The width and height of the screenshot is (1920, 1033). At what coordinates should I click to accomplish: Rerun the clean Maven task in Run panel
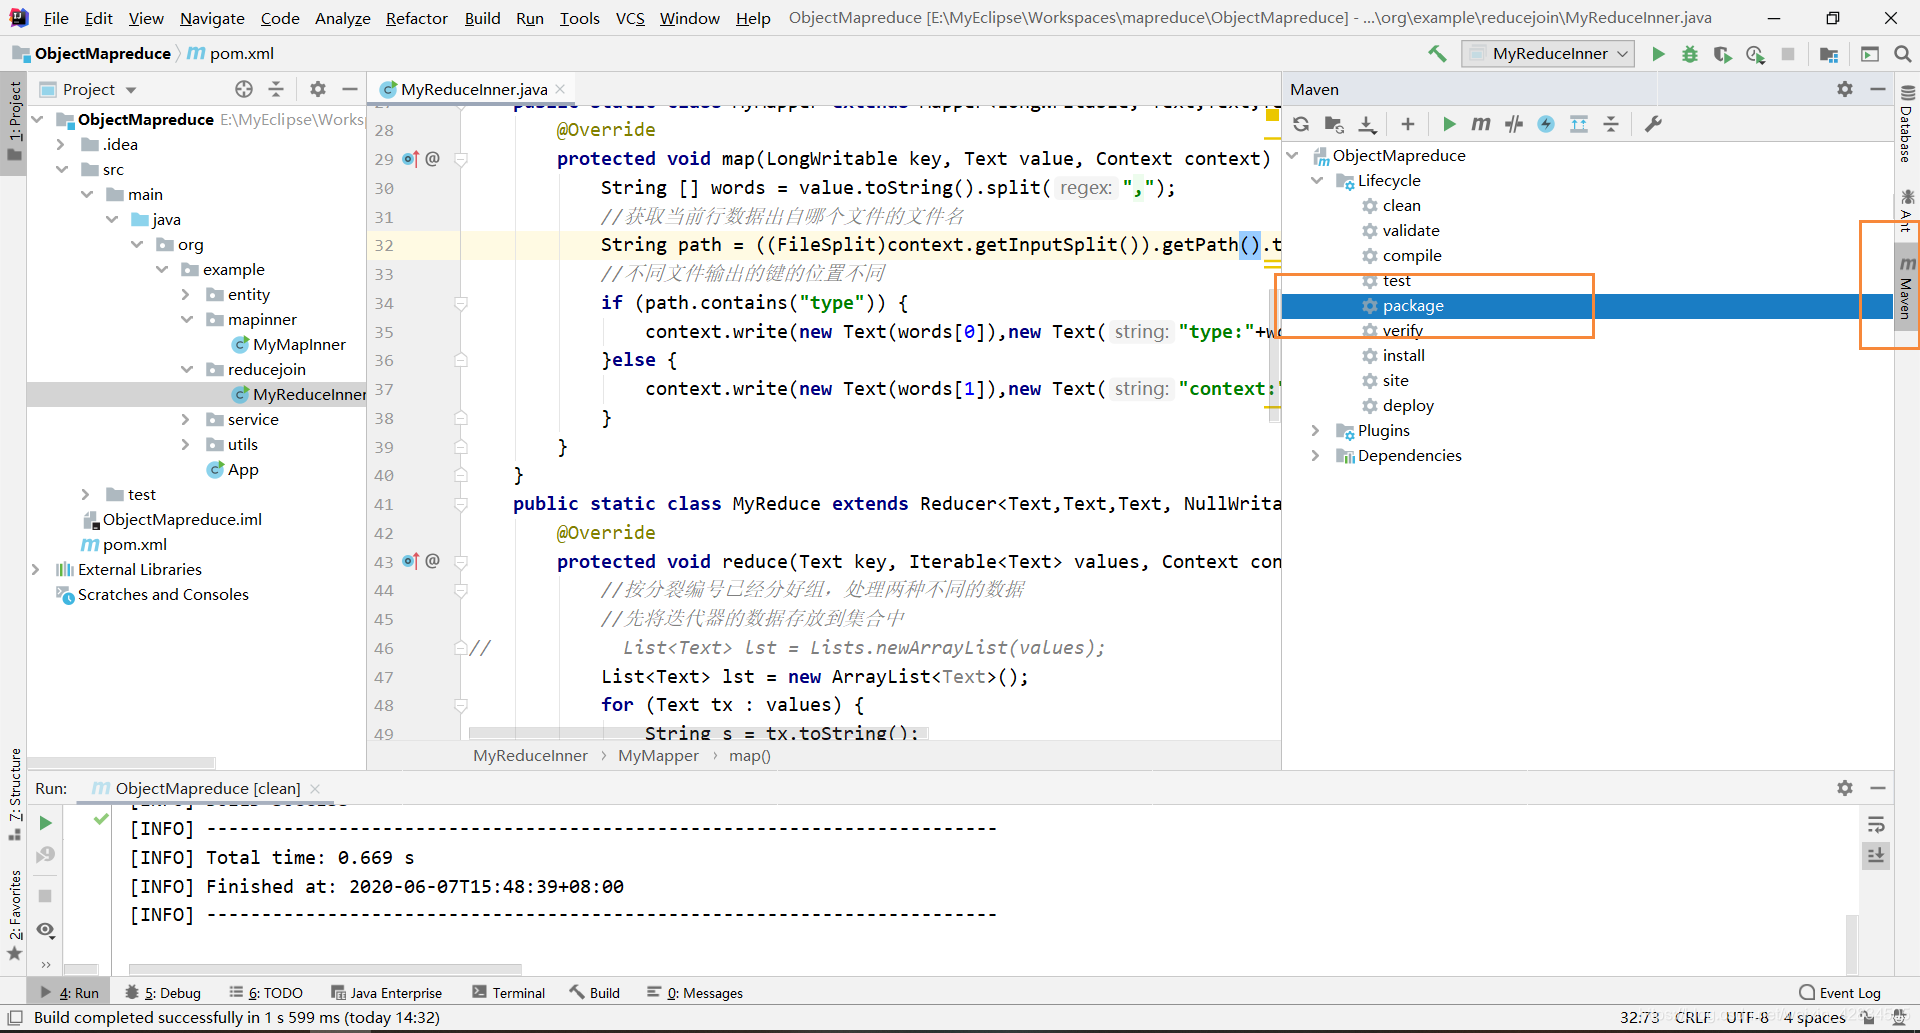coord(45,823)
